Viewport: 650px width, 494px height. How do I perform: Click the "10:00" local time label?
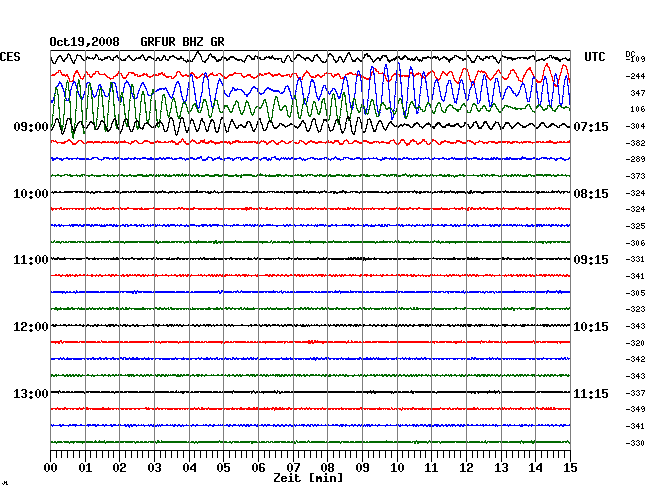click(31, 194)
